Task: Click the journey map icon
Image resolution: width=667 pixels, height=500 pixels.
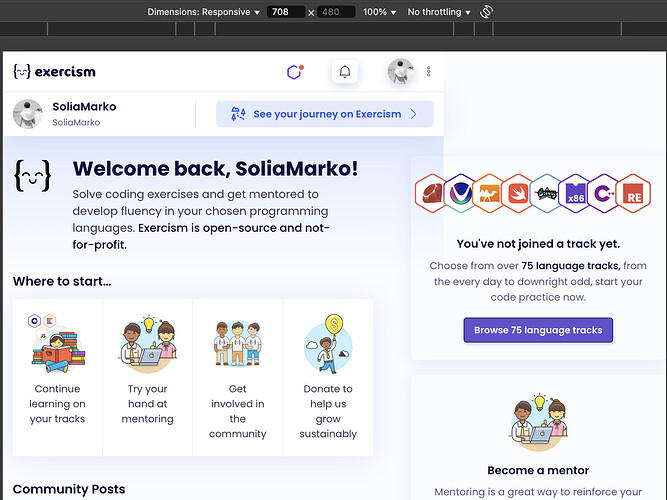Action: 238,114
